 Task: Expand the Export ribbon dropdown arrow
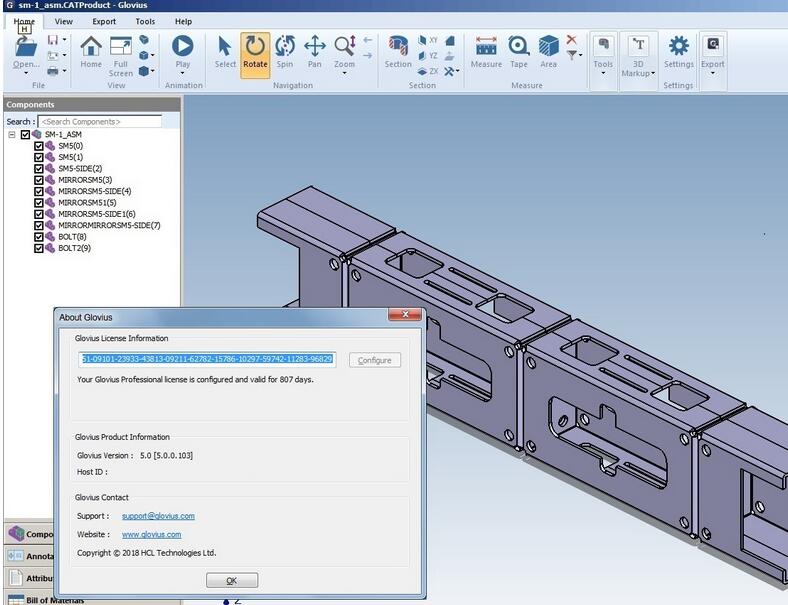[x=713, y=73]
